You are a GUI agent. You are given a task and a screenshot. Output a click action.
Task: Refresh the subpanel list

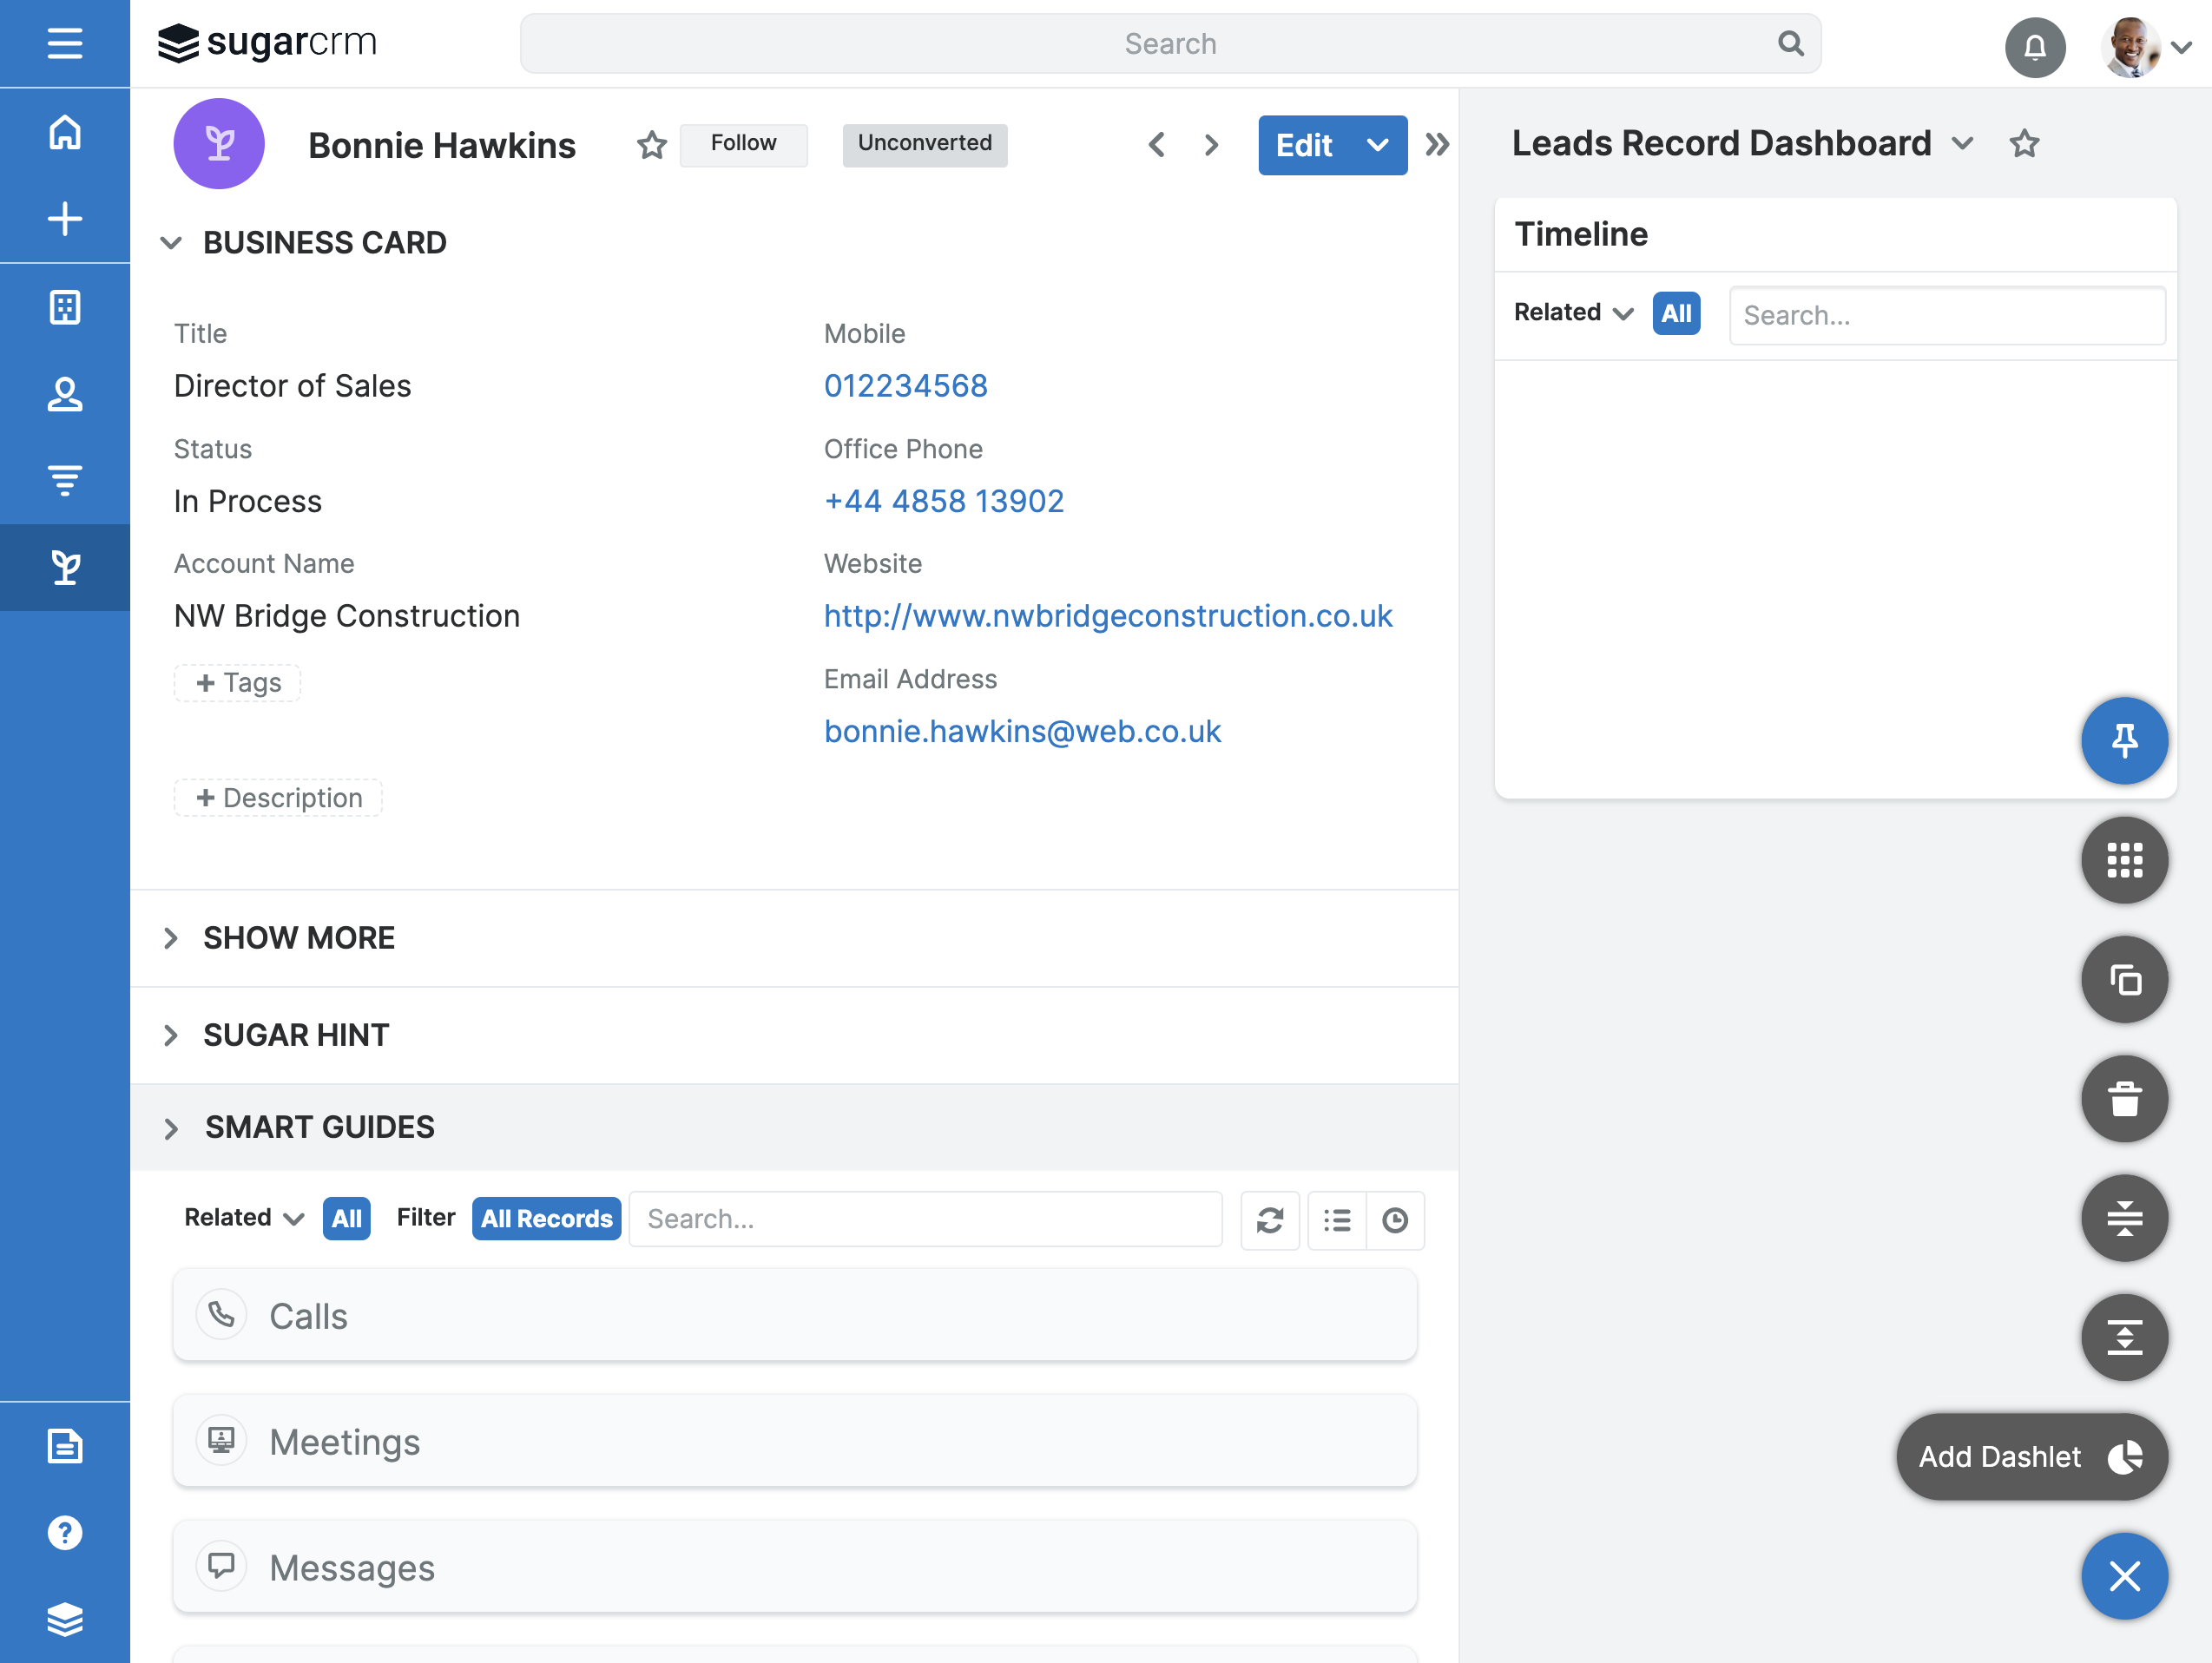click(x=1270, y=1220)
